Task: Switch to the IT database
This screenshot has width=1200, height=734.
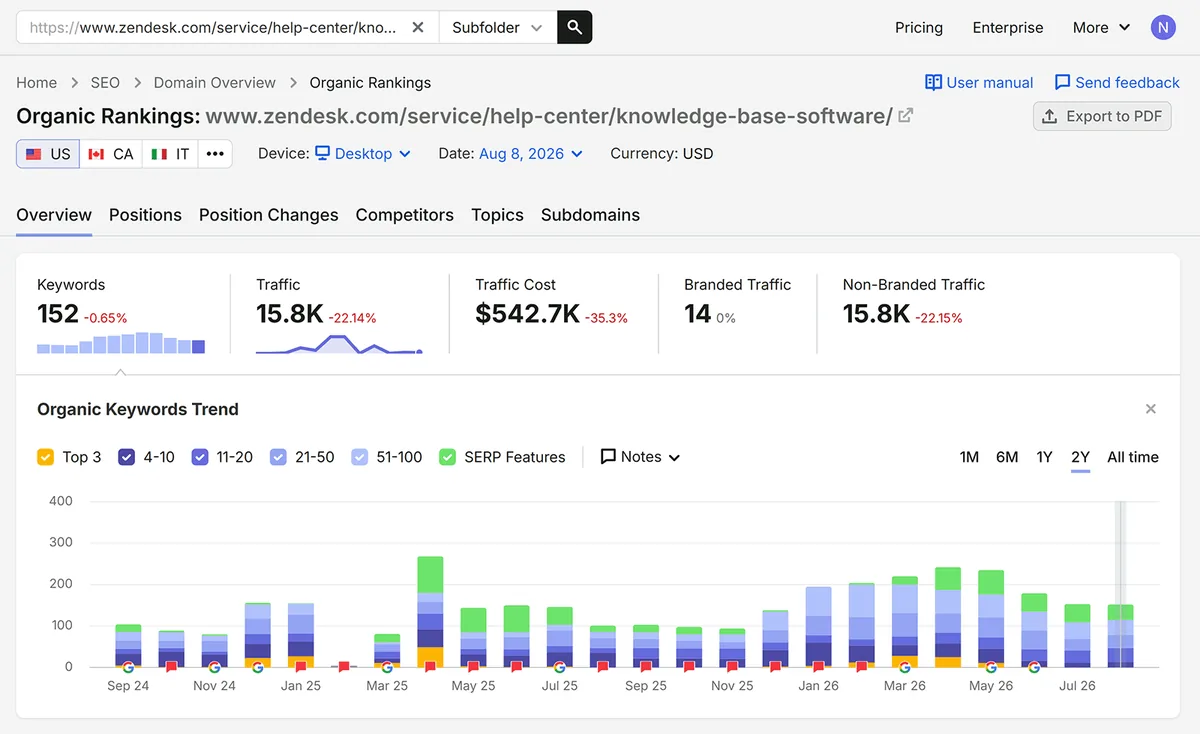Action: pyautogui.click(x=169, y=154)
